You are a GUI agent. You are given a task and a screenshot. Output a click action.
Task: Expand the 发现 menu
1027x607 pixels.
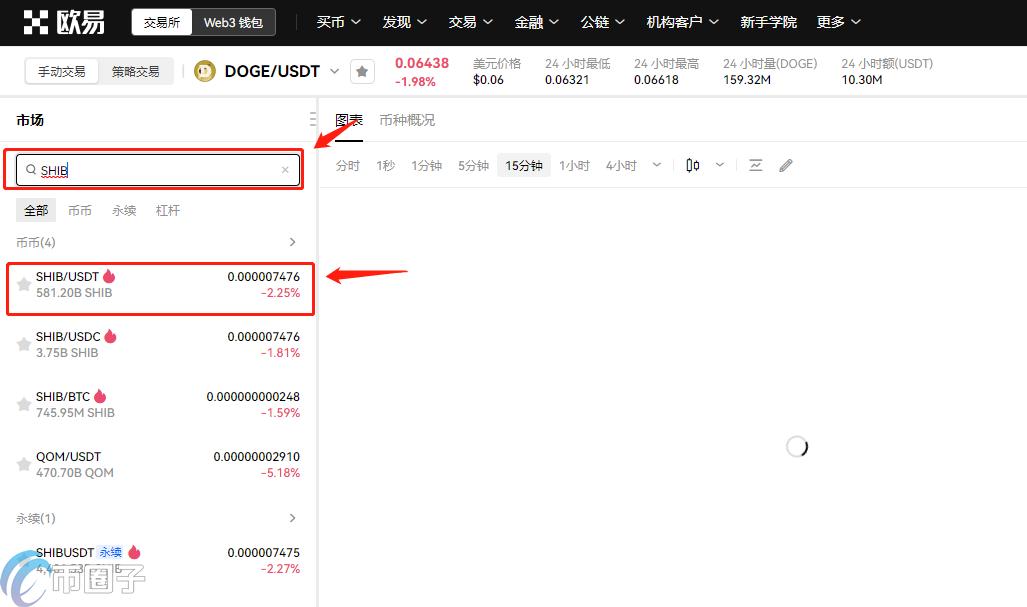pos(405,22)
